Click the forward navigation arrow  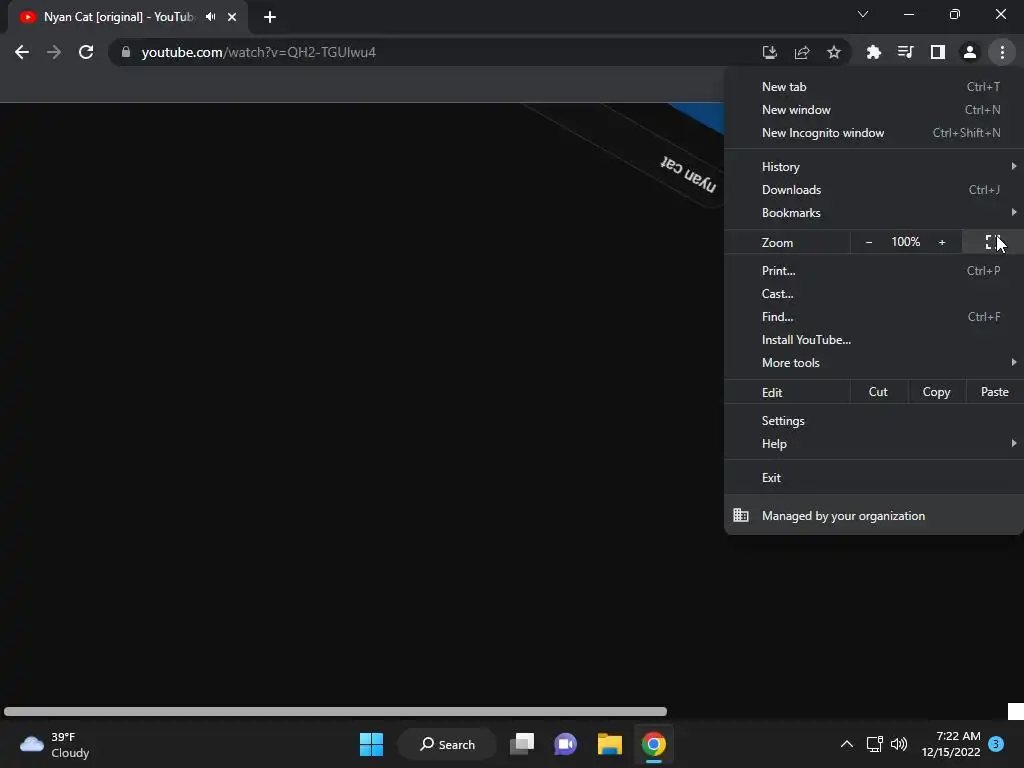54,52
